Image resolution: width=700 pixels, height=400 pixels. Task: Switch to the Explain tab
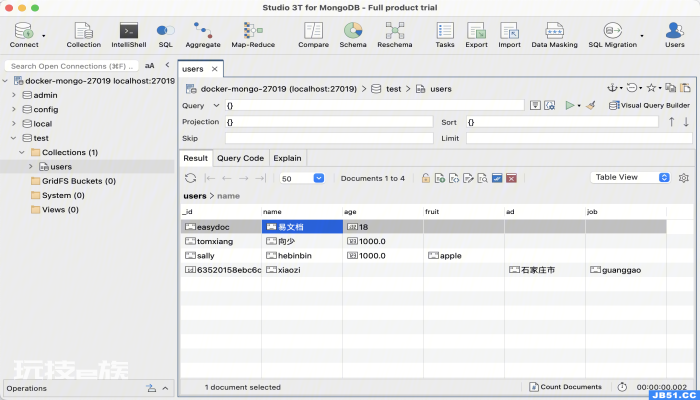(x=287, y=158)
